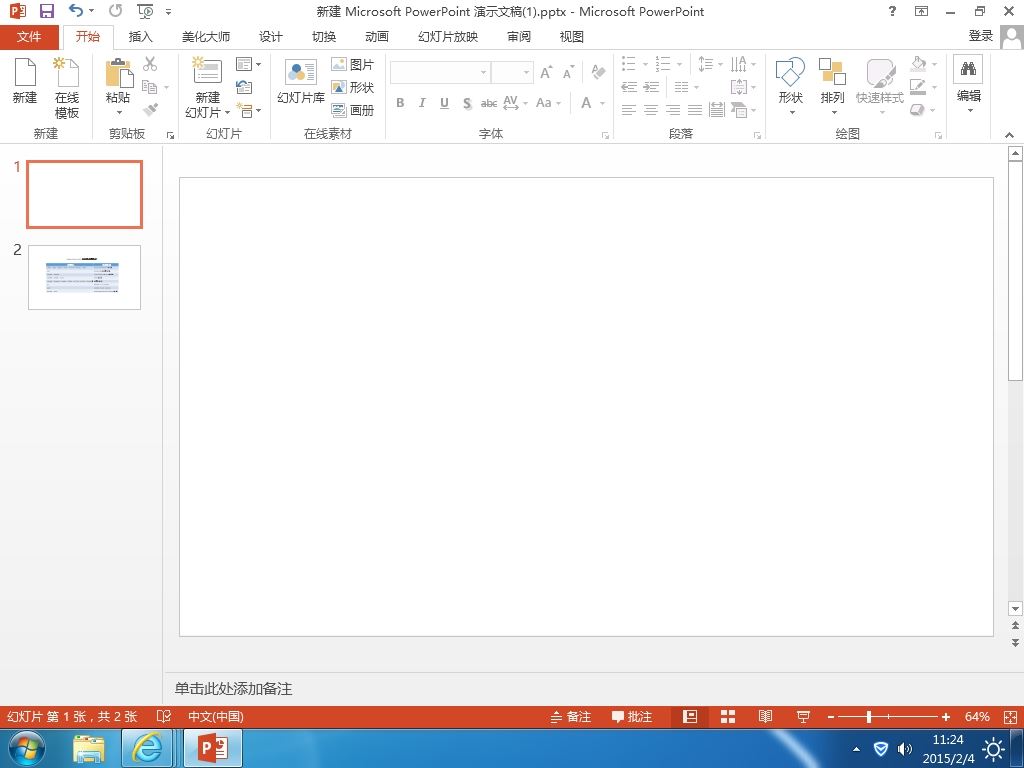The image size is (1024, 768).
Task: Open 幻灯片库 slide library
Action: click(x=300, y=82)
